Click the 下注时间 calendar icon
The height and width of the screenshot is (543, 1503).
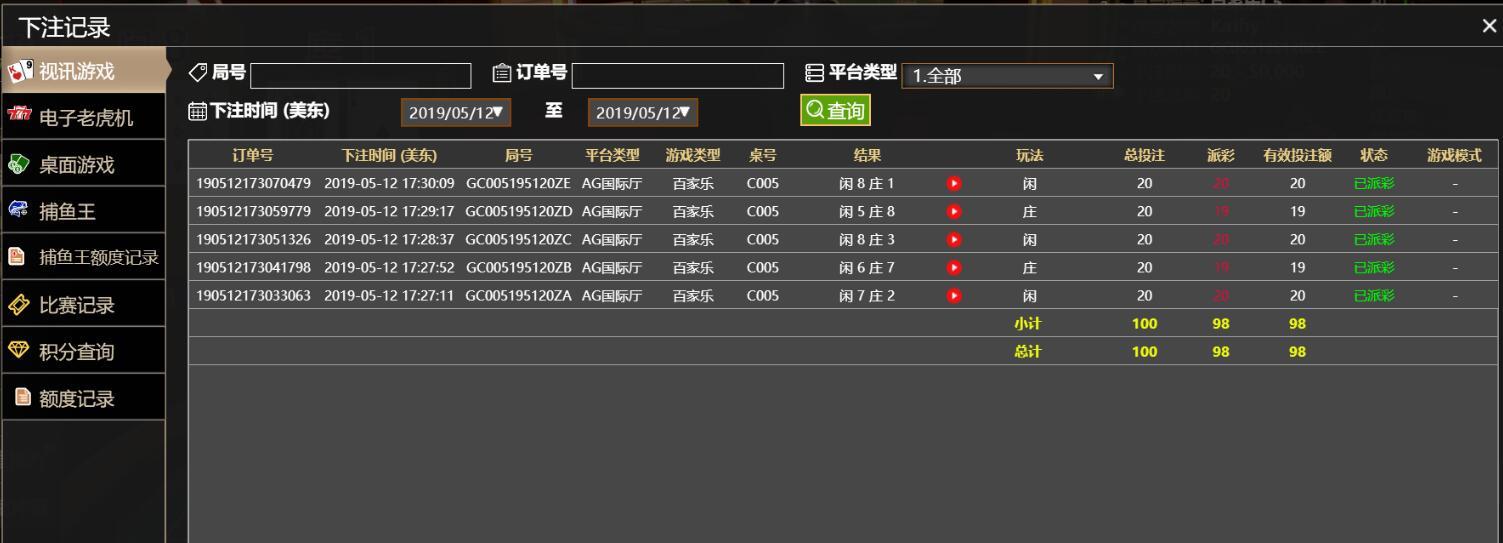(x=197, y=111)
